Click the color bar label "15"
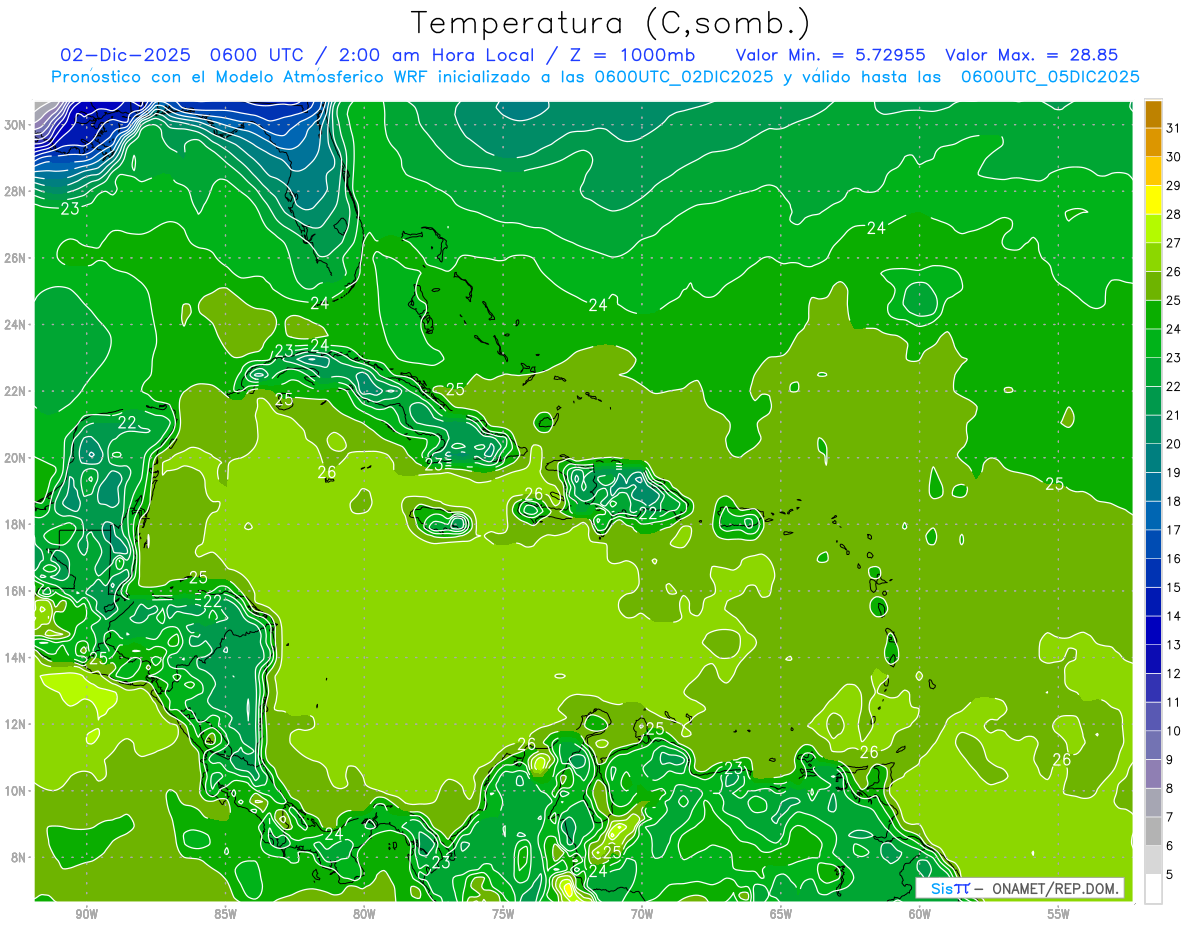This screenshot has width=1200, height=927. click(x=1174, y=588)
